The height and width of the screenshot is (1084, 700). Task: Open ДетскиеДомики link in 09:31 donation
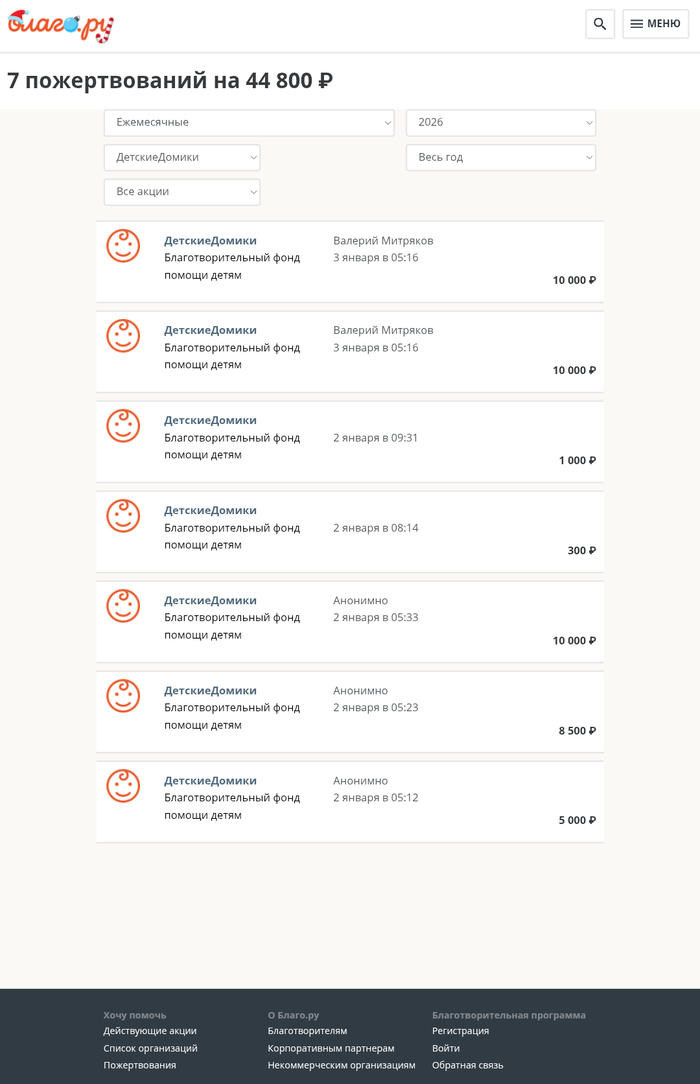pos(210,420)
